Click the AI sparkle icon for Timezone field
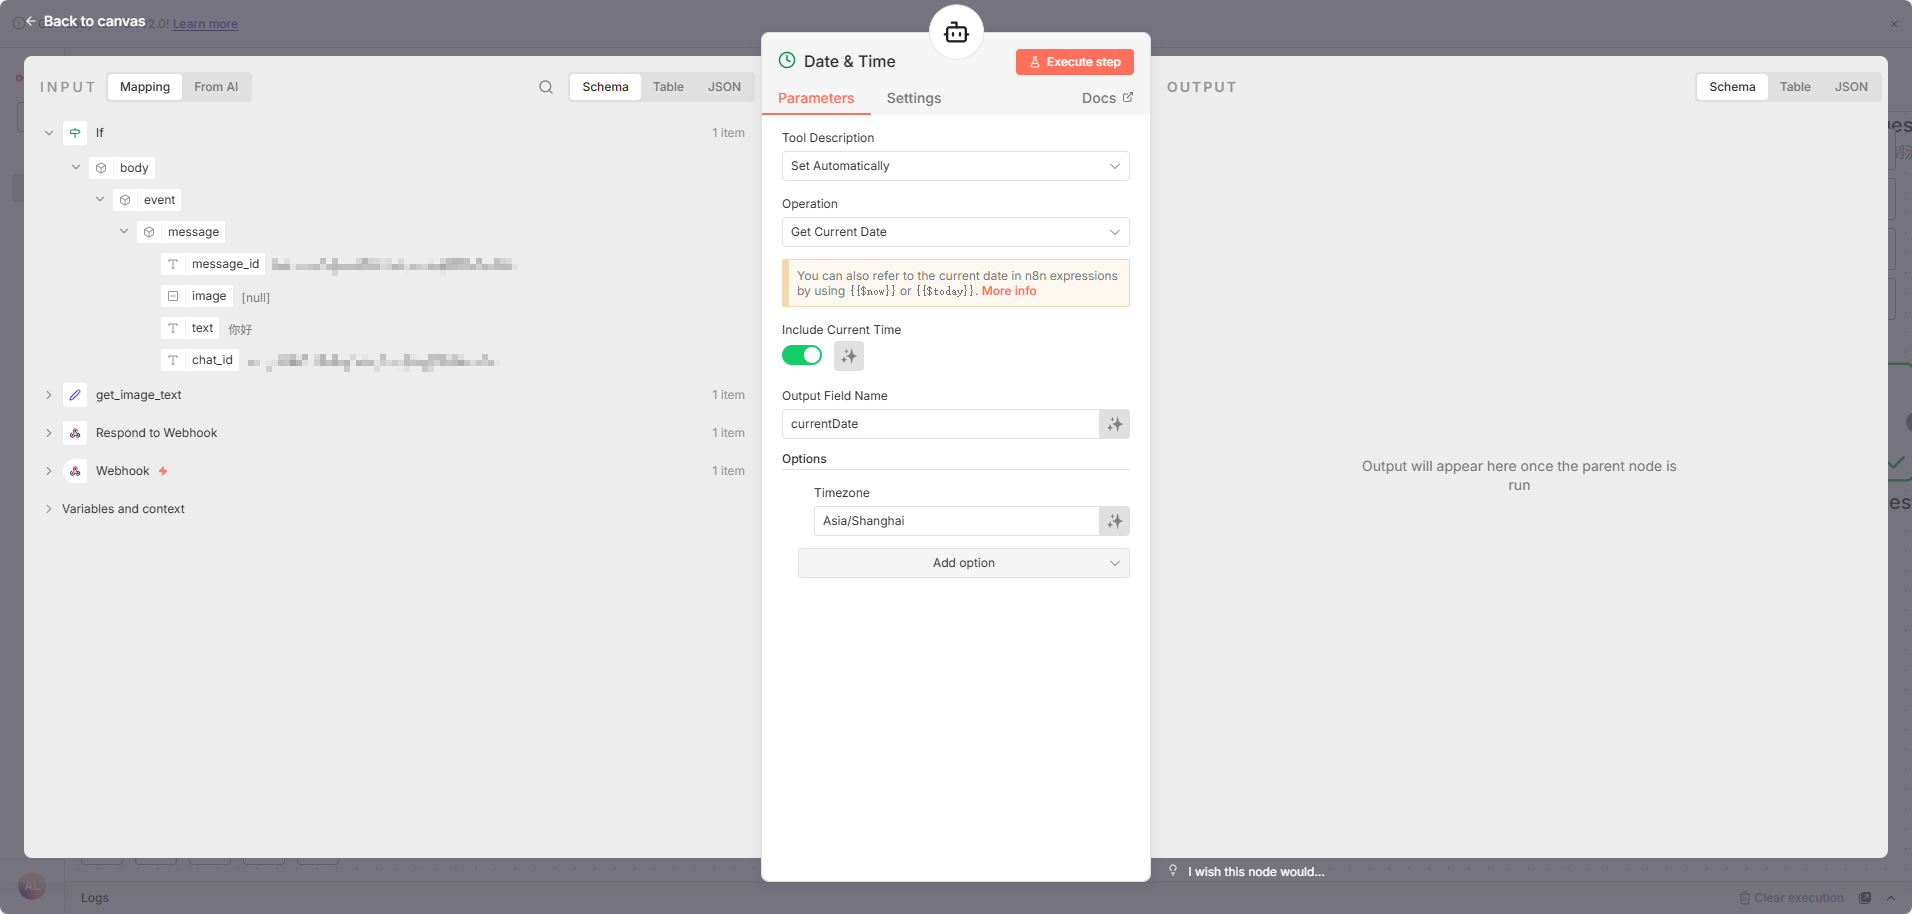The image size is (1912, 914). [1114, 521]
